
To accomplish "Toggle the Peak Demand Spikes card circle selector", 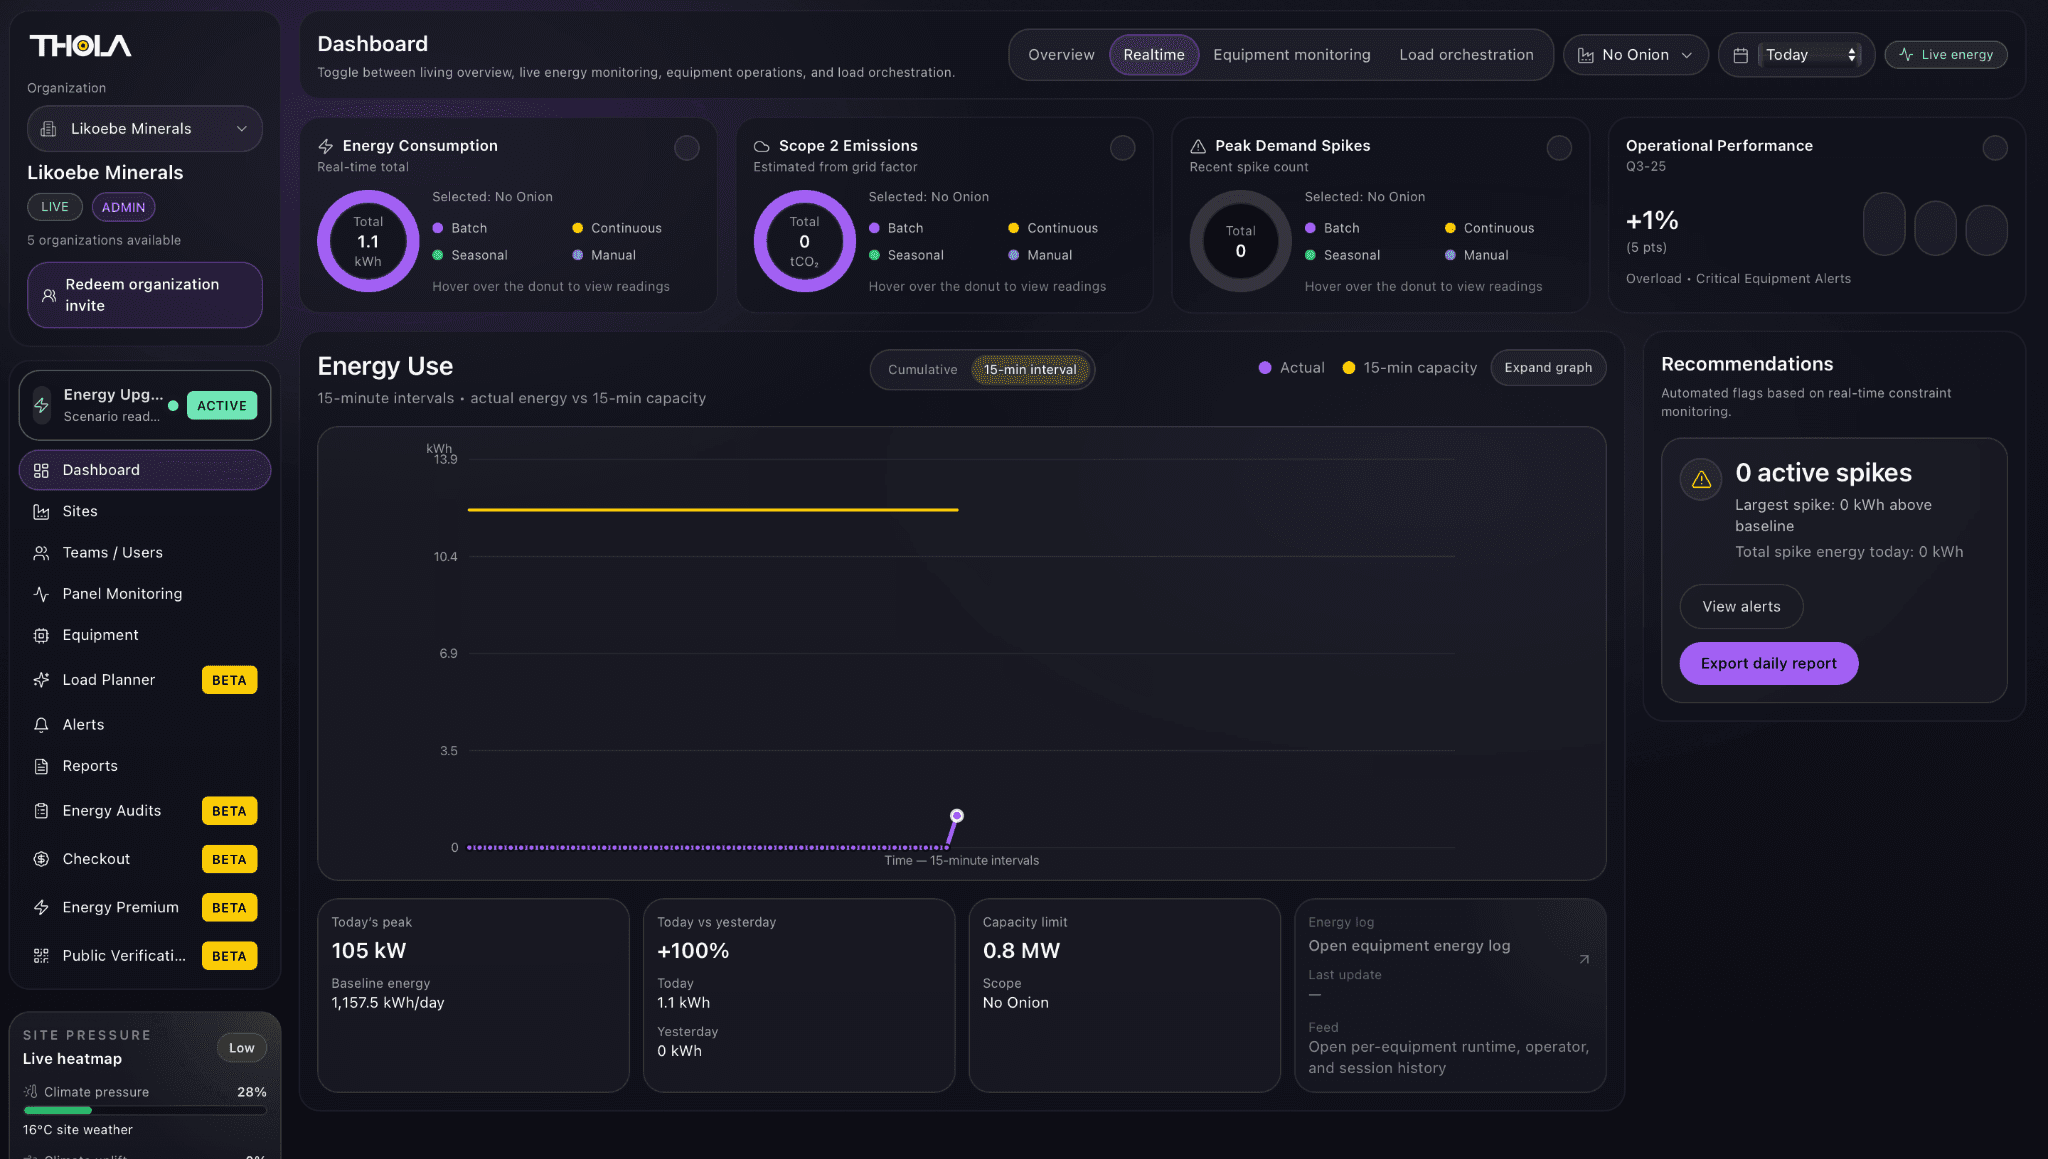I will click(x=1558, y=148).
